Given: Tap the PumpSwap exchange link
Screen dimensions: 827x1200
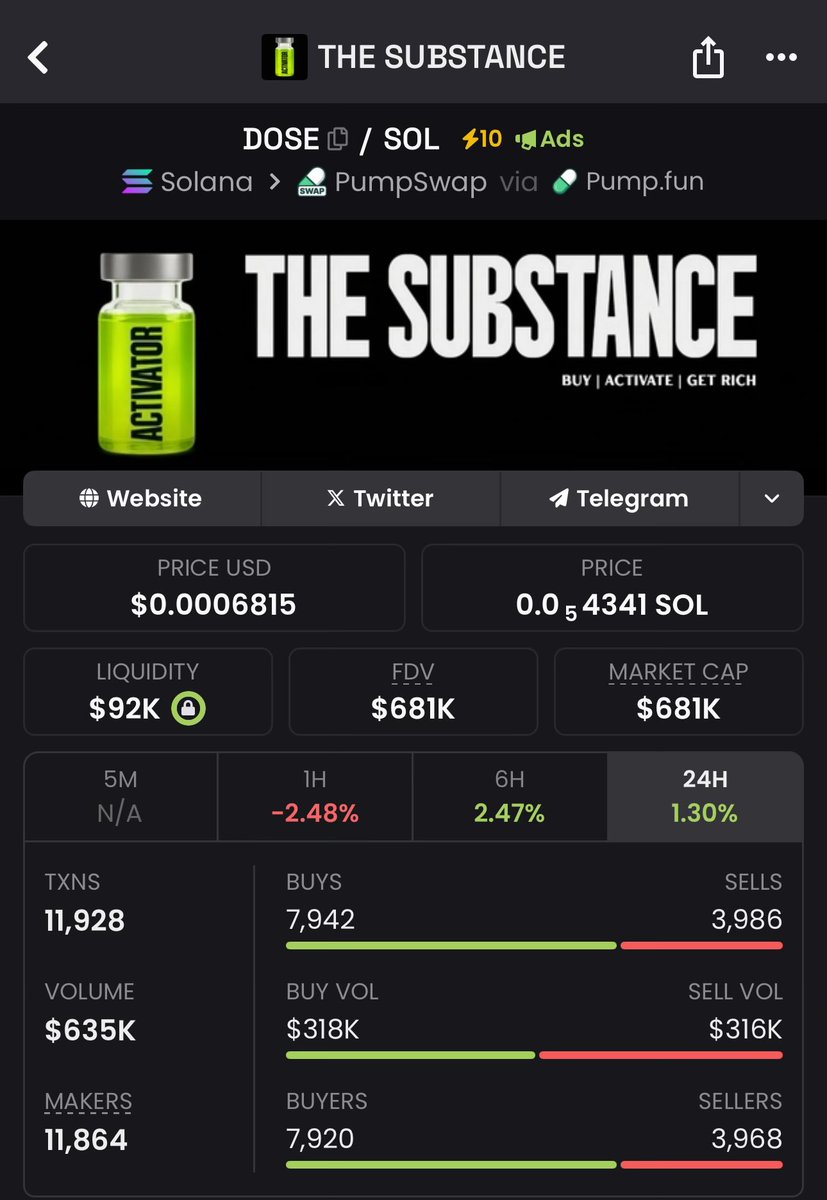Looking at the screenshot, I should coord(391,182).
